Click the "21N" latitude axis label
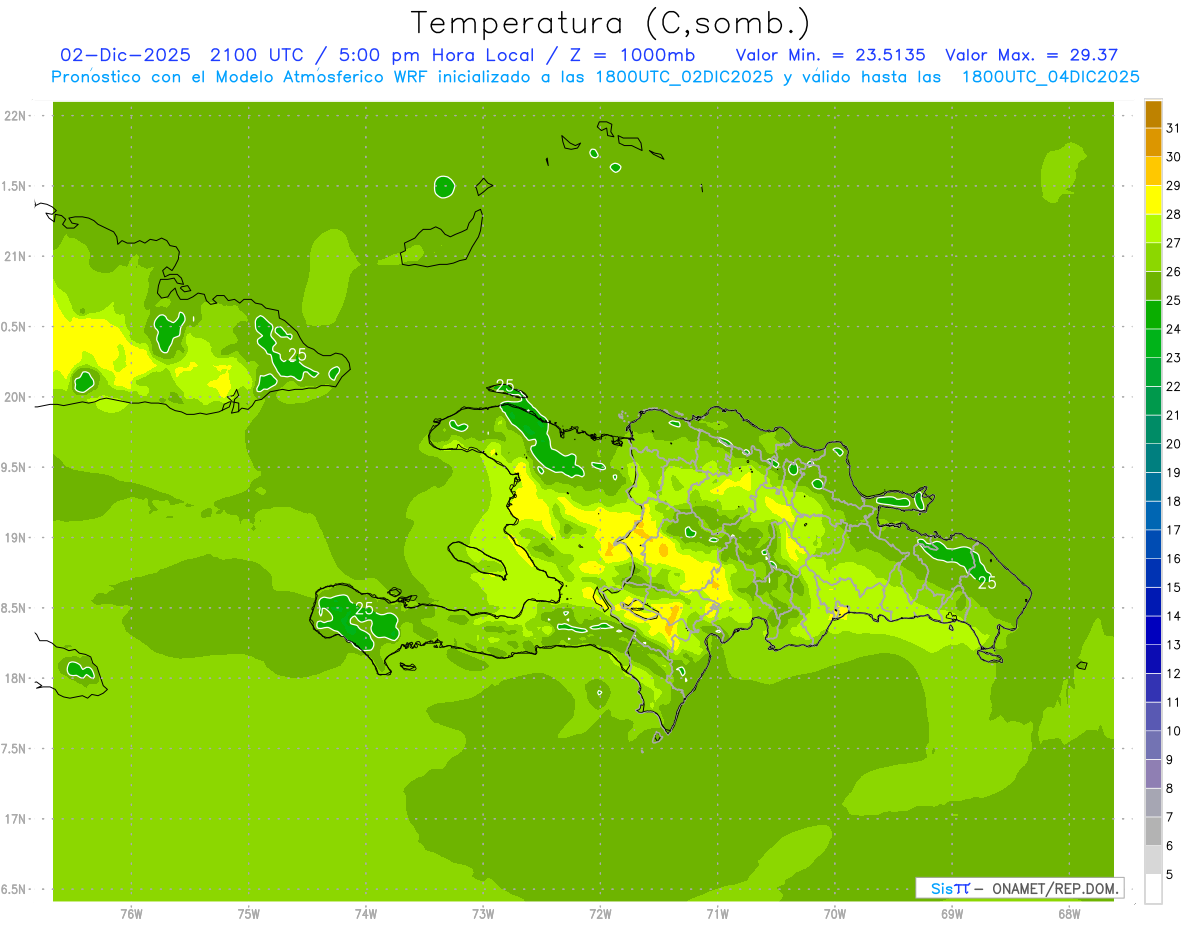Image resolution: width=1200 pixels, height=927 pixels. 16,257
